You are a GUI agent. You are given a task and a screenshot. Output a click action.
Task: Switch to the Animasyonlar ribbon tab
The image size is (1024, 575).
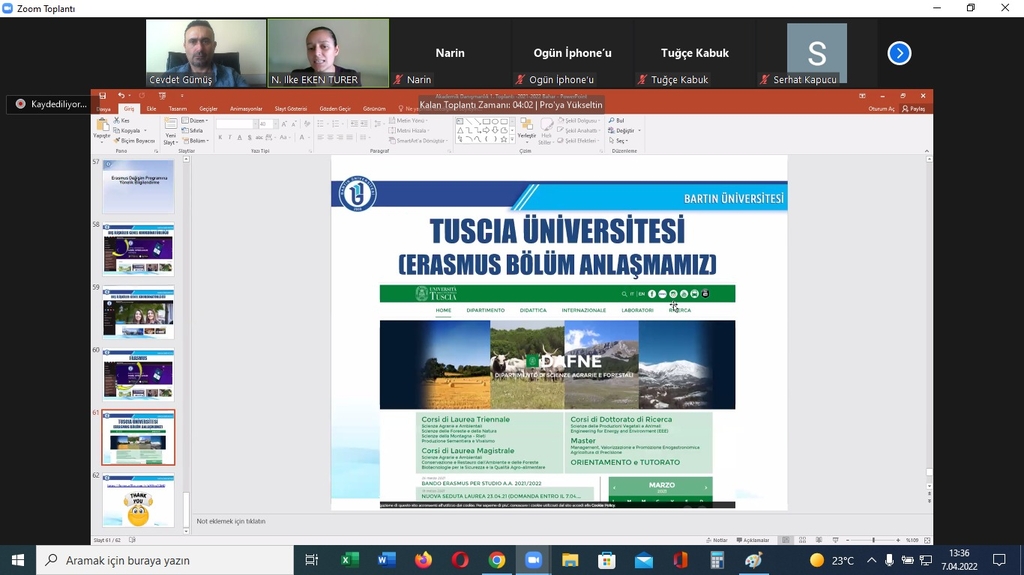click(246, 108)
